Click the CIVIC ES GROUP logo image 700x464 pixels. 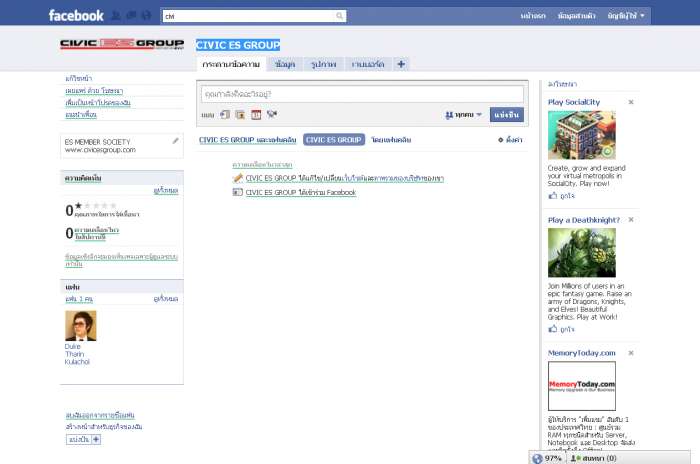pos(122,43)
